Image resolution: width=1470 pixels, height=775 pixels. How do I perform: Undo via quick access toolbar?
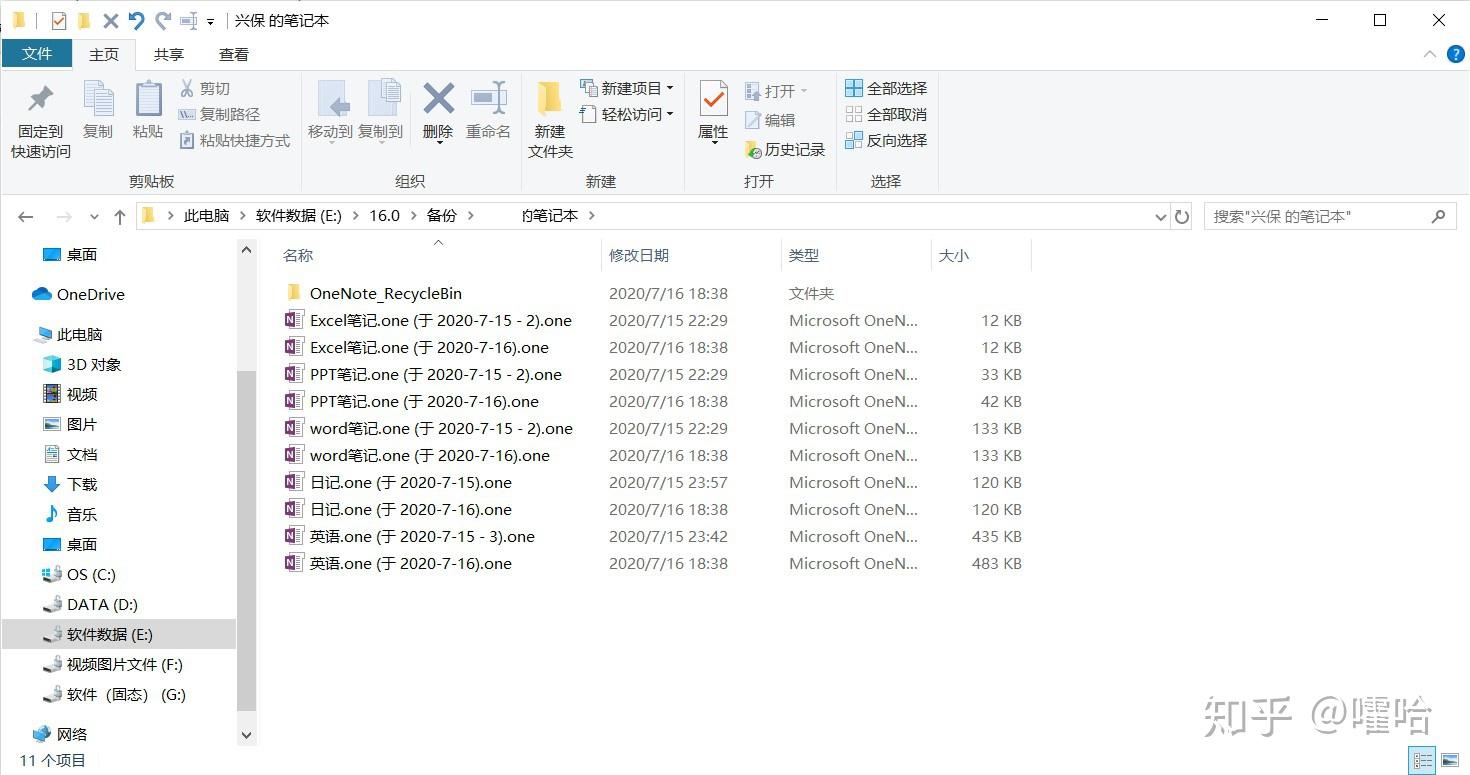[x=137, y=20]
